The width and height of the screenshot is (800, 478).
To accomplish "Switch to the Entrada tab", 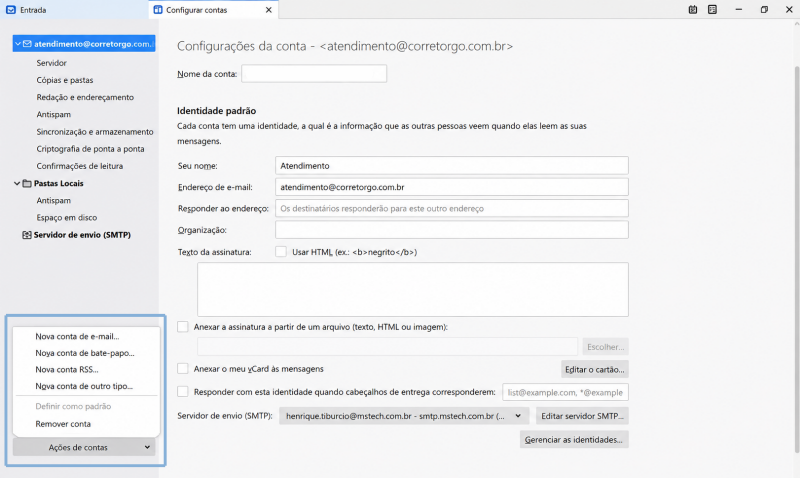I will (74, 10).
